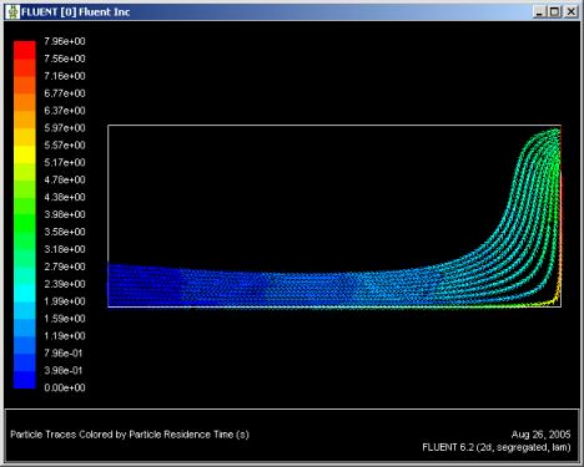Click the legend label 5.97e+00
Viewport: 584px width, 468px height.
click(x=65, y=128)
